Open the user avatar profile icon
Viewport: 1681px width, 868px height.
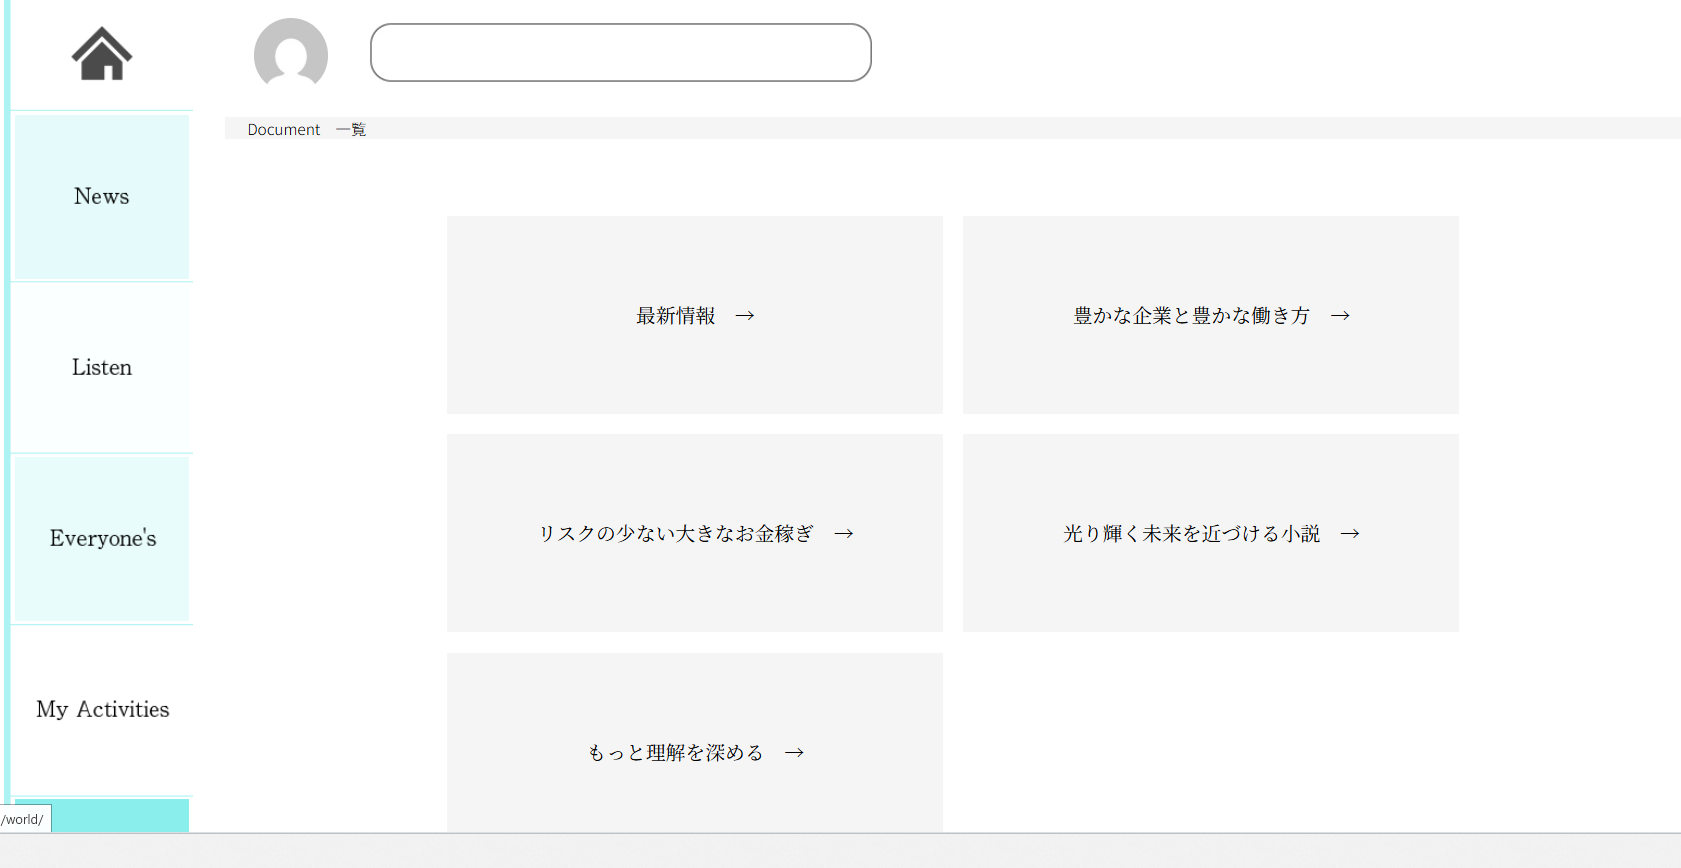pyautogui.click(x=291, y=54)
